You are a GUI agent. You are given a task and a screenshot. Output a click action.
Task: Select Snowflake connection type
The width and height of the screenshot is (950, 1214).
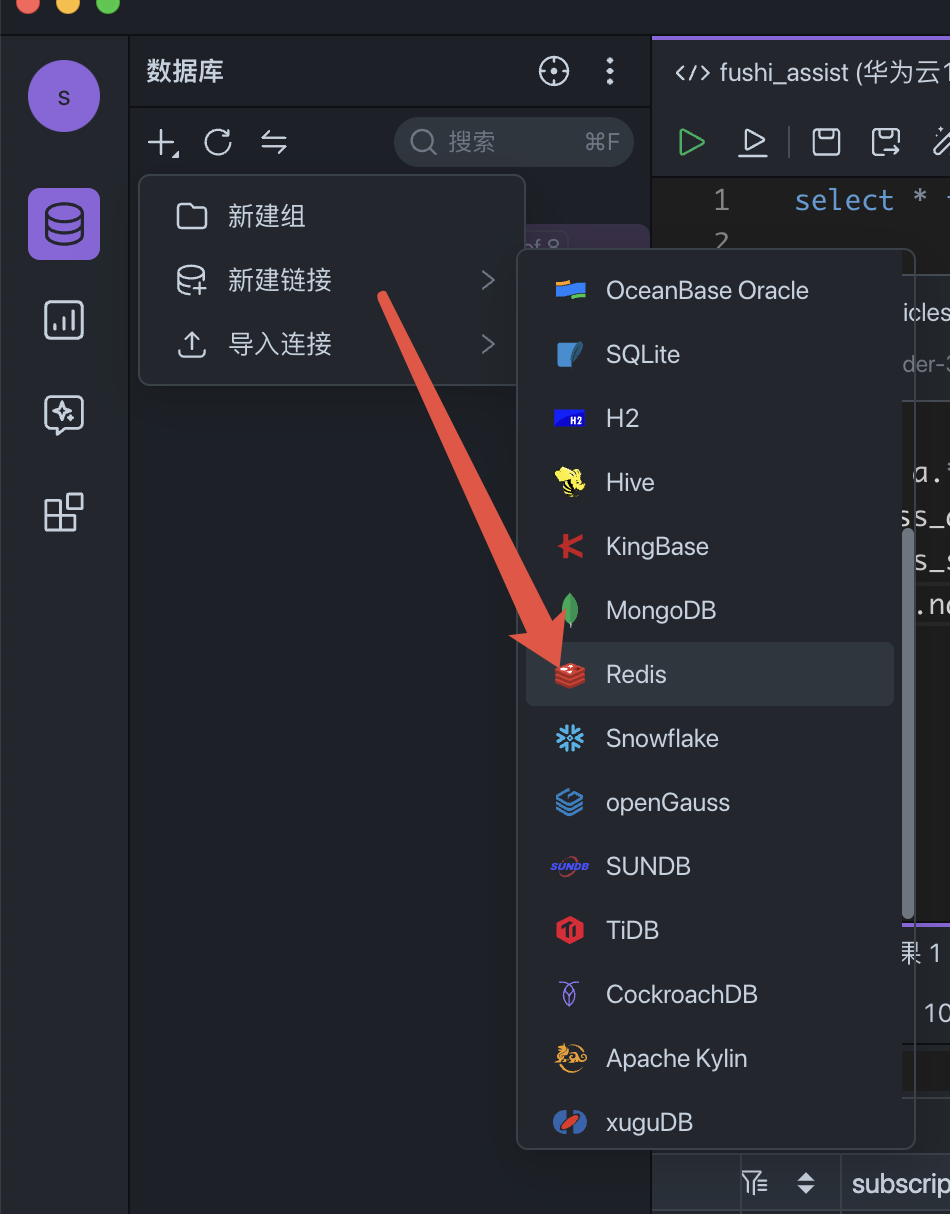(710, 738)
